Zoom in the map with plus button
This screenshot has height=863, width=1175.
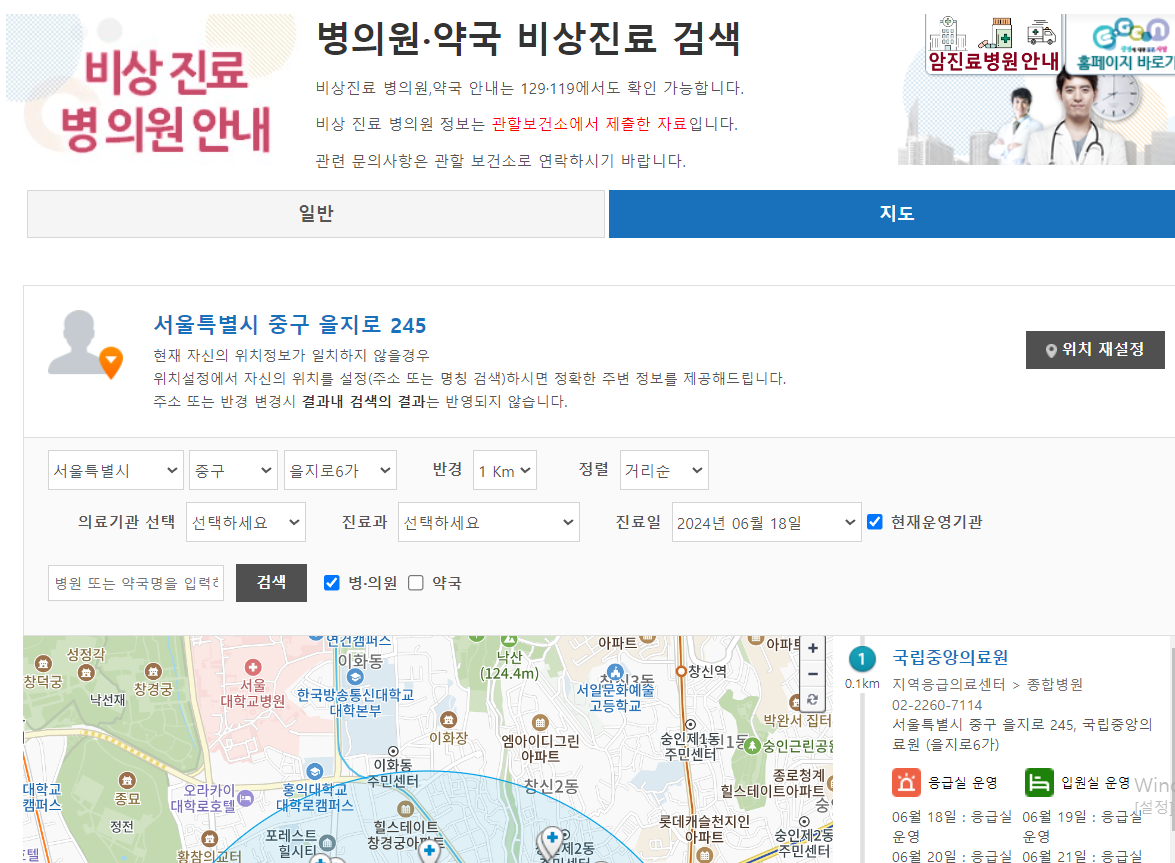(x=812, y=649)
